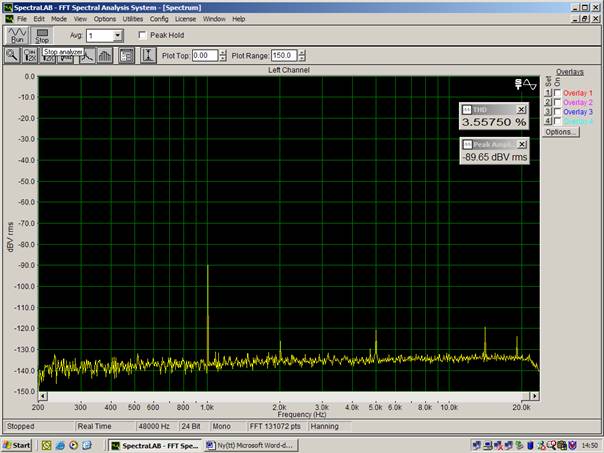Click the split view panel icon

pos(126,56)
